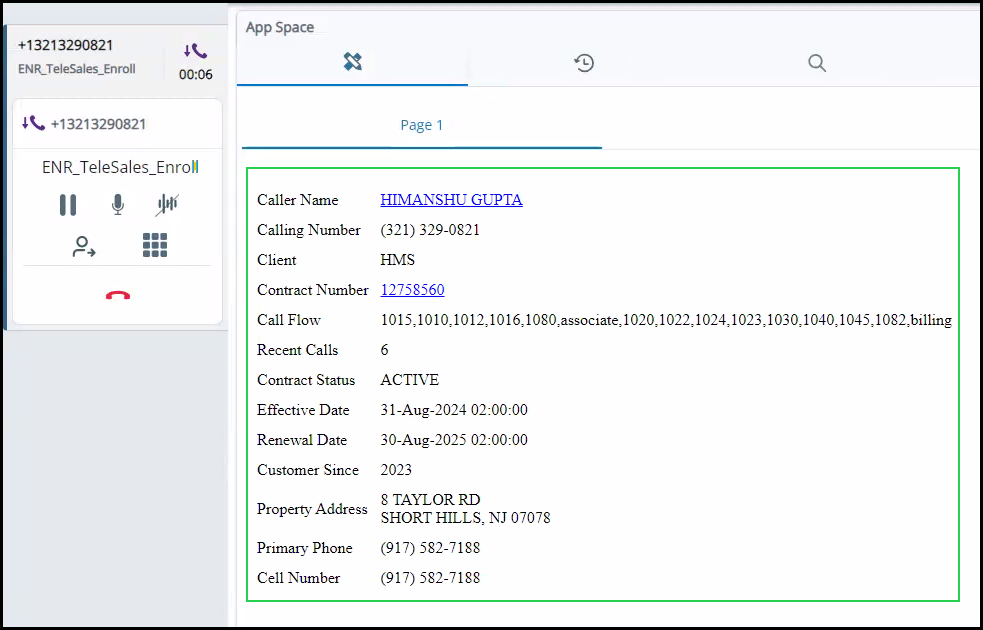
Task: Select the Page 1 tab
Action: coord(422,125)
